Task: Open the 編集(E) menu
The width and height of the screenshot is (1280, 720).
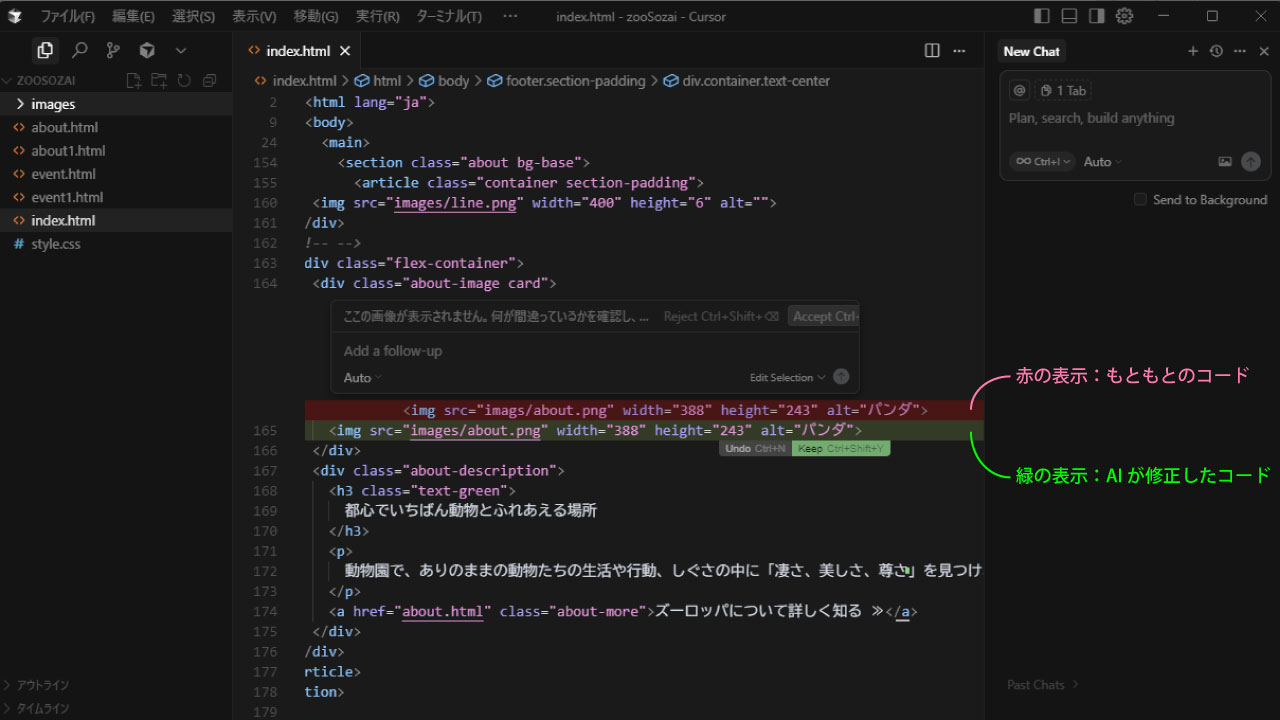Action: click(133, 16)
